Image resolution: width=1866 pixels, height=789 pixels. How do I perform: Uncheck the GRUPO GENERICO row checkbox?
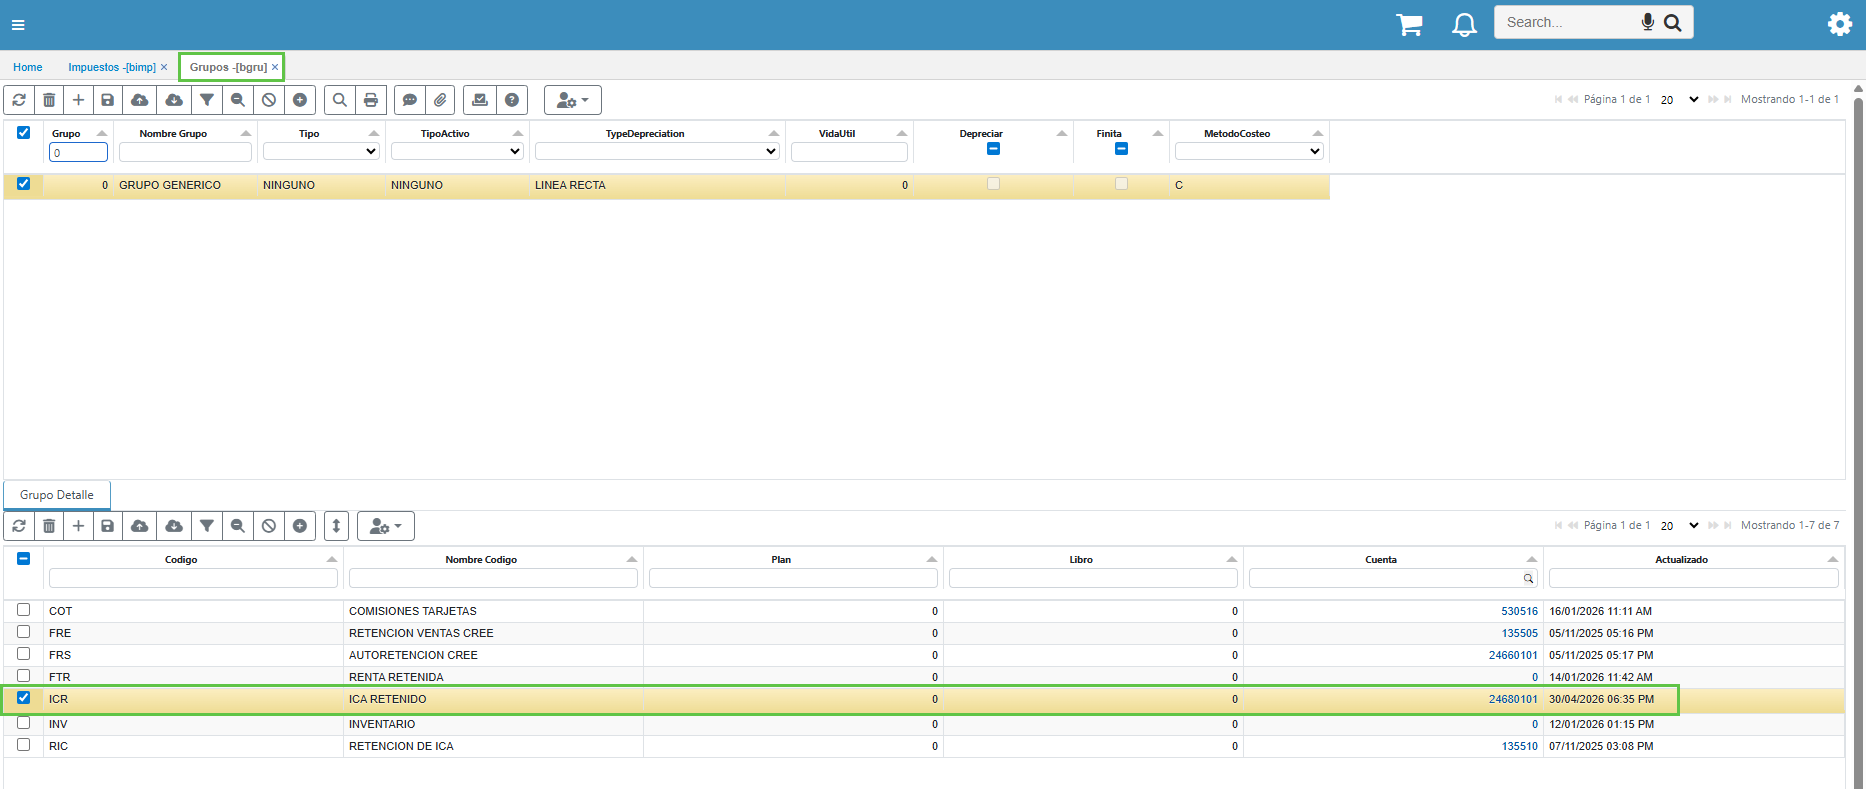[24, 184]
